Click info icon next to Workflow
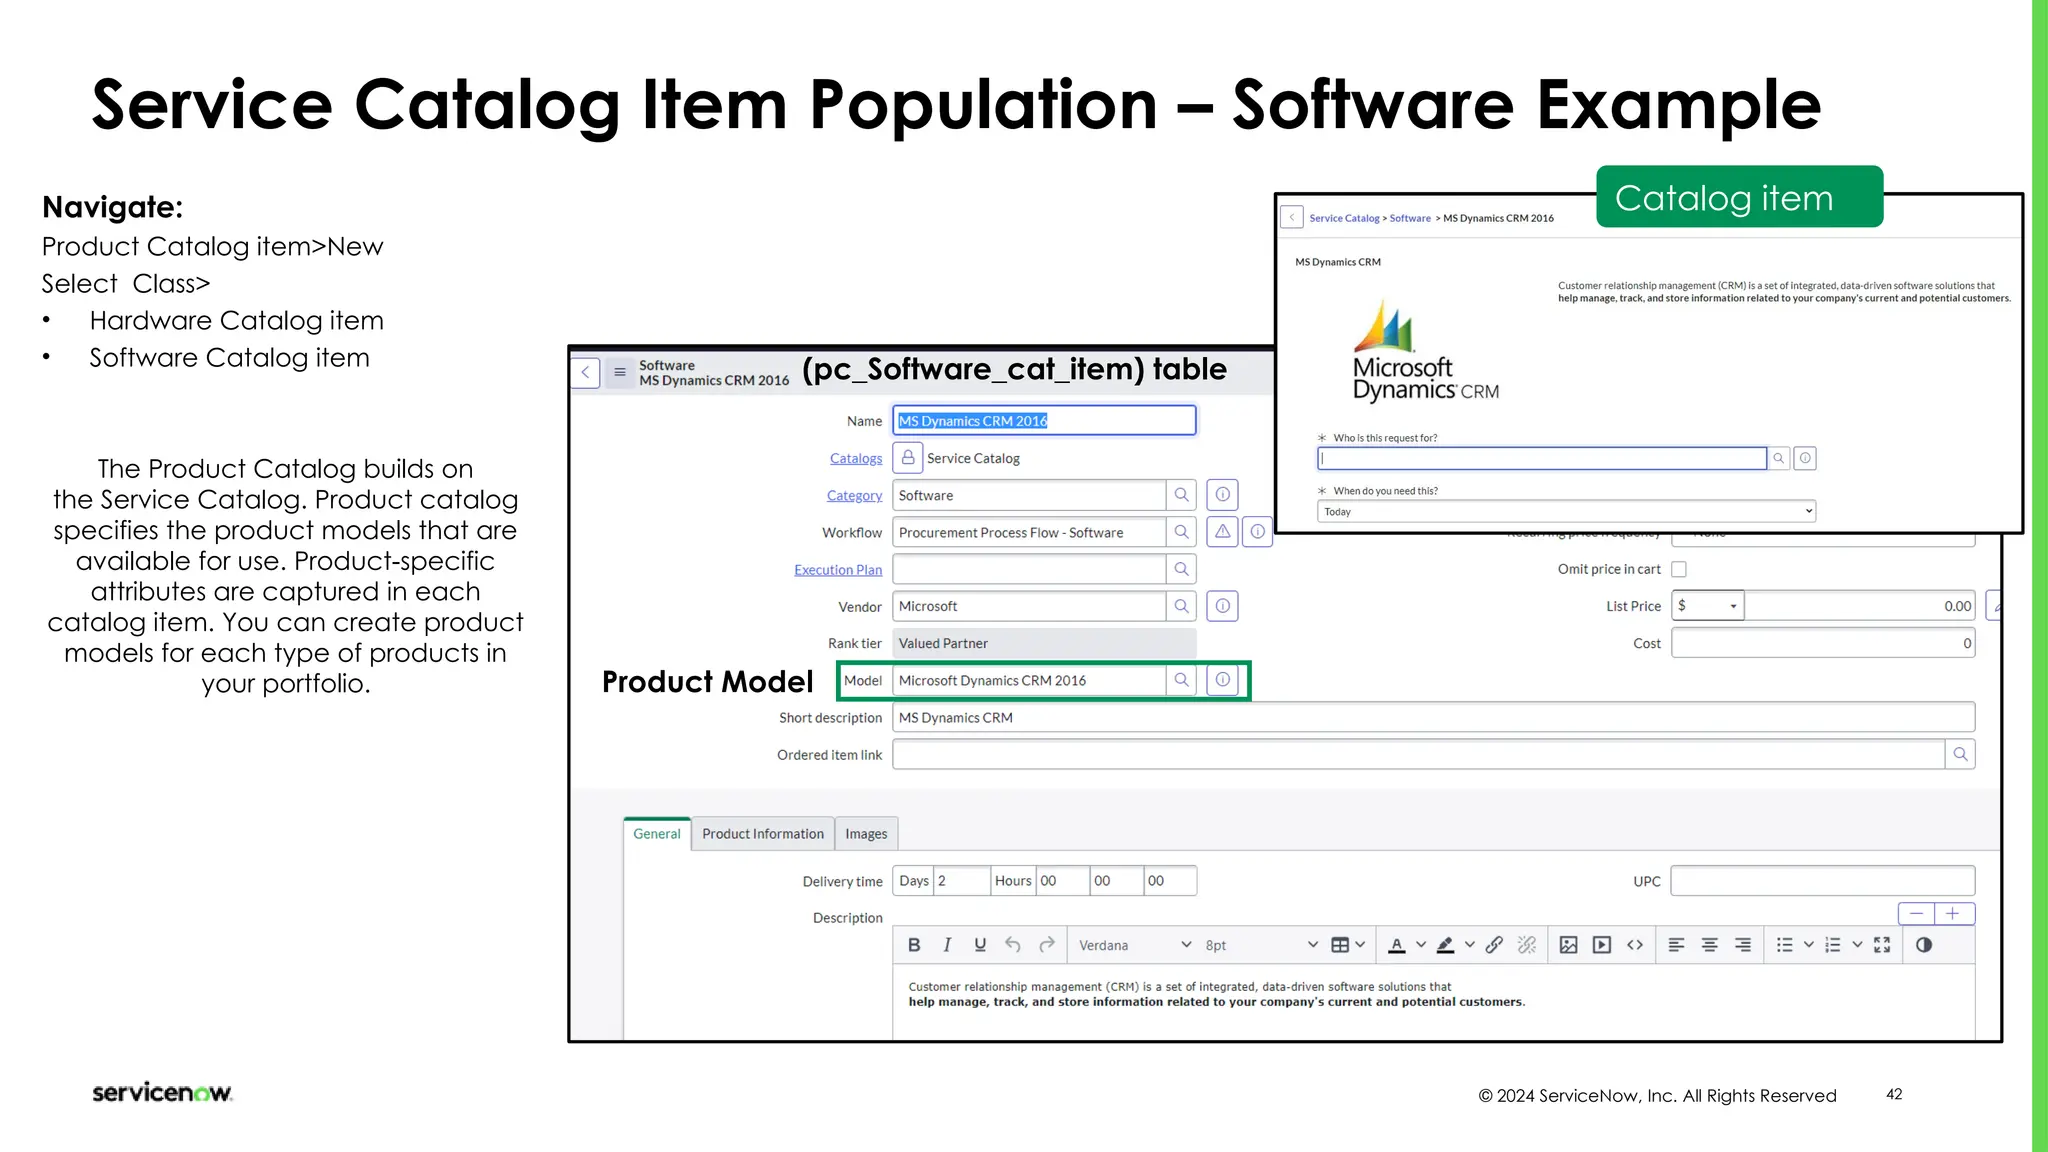Screen dimensions: 2048x1152 pyautogui.click(x=1258, y=532)
